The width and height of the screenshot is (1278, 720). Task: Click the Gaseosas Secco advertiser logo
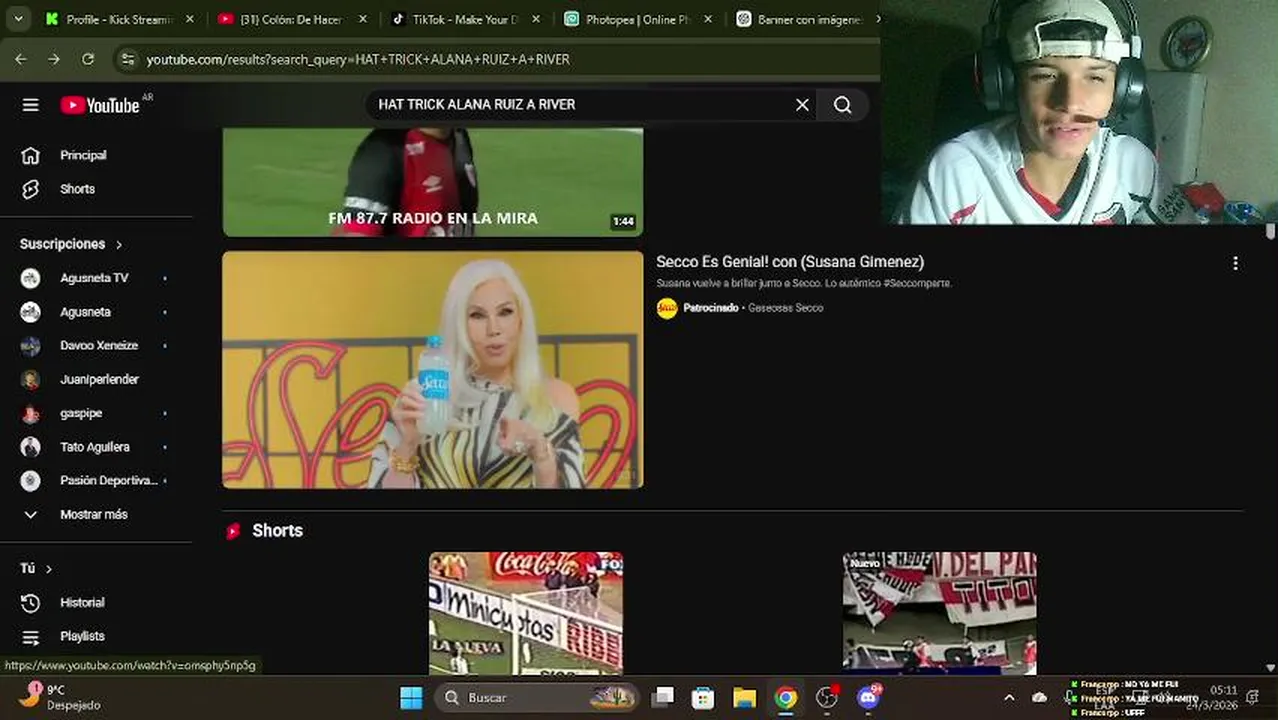[667, 308]
